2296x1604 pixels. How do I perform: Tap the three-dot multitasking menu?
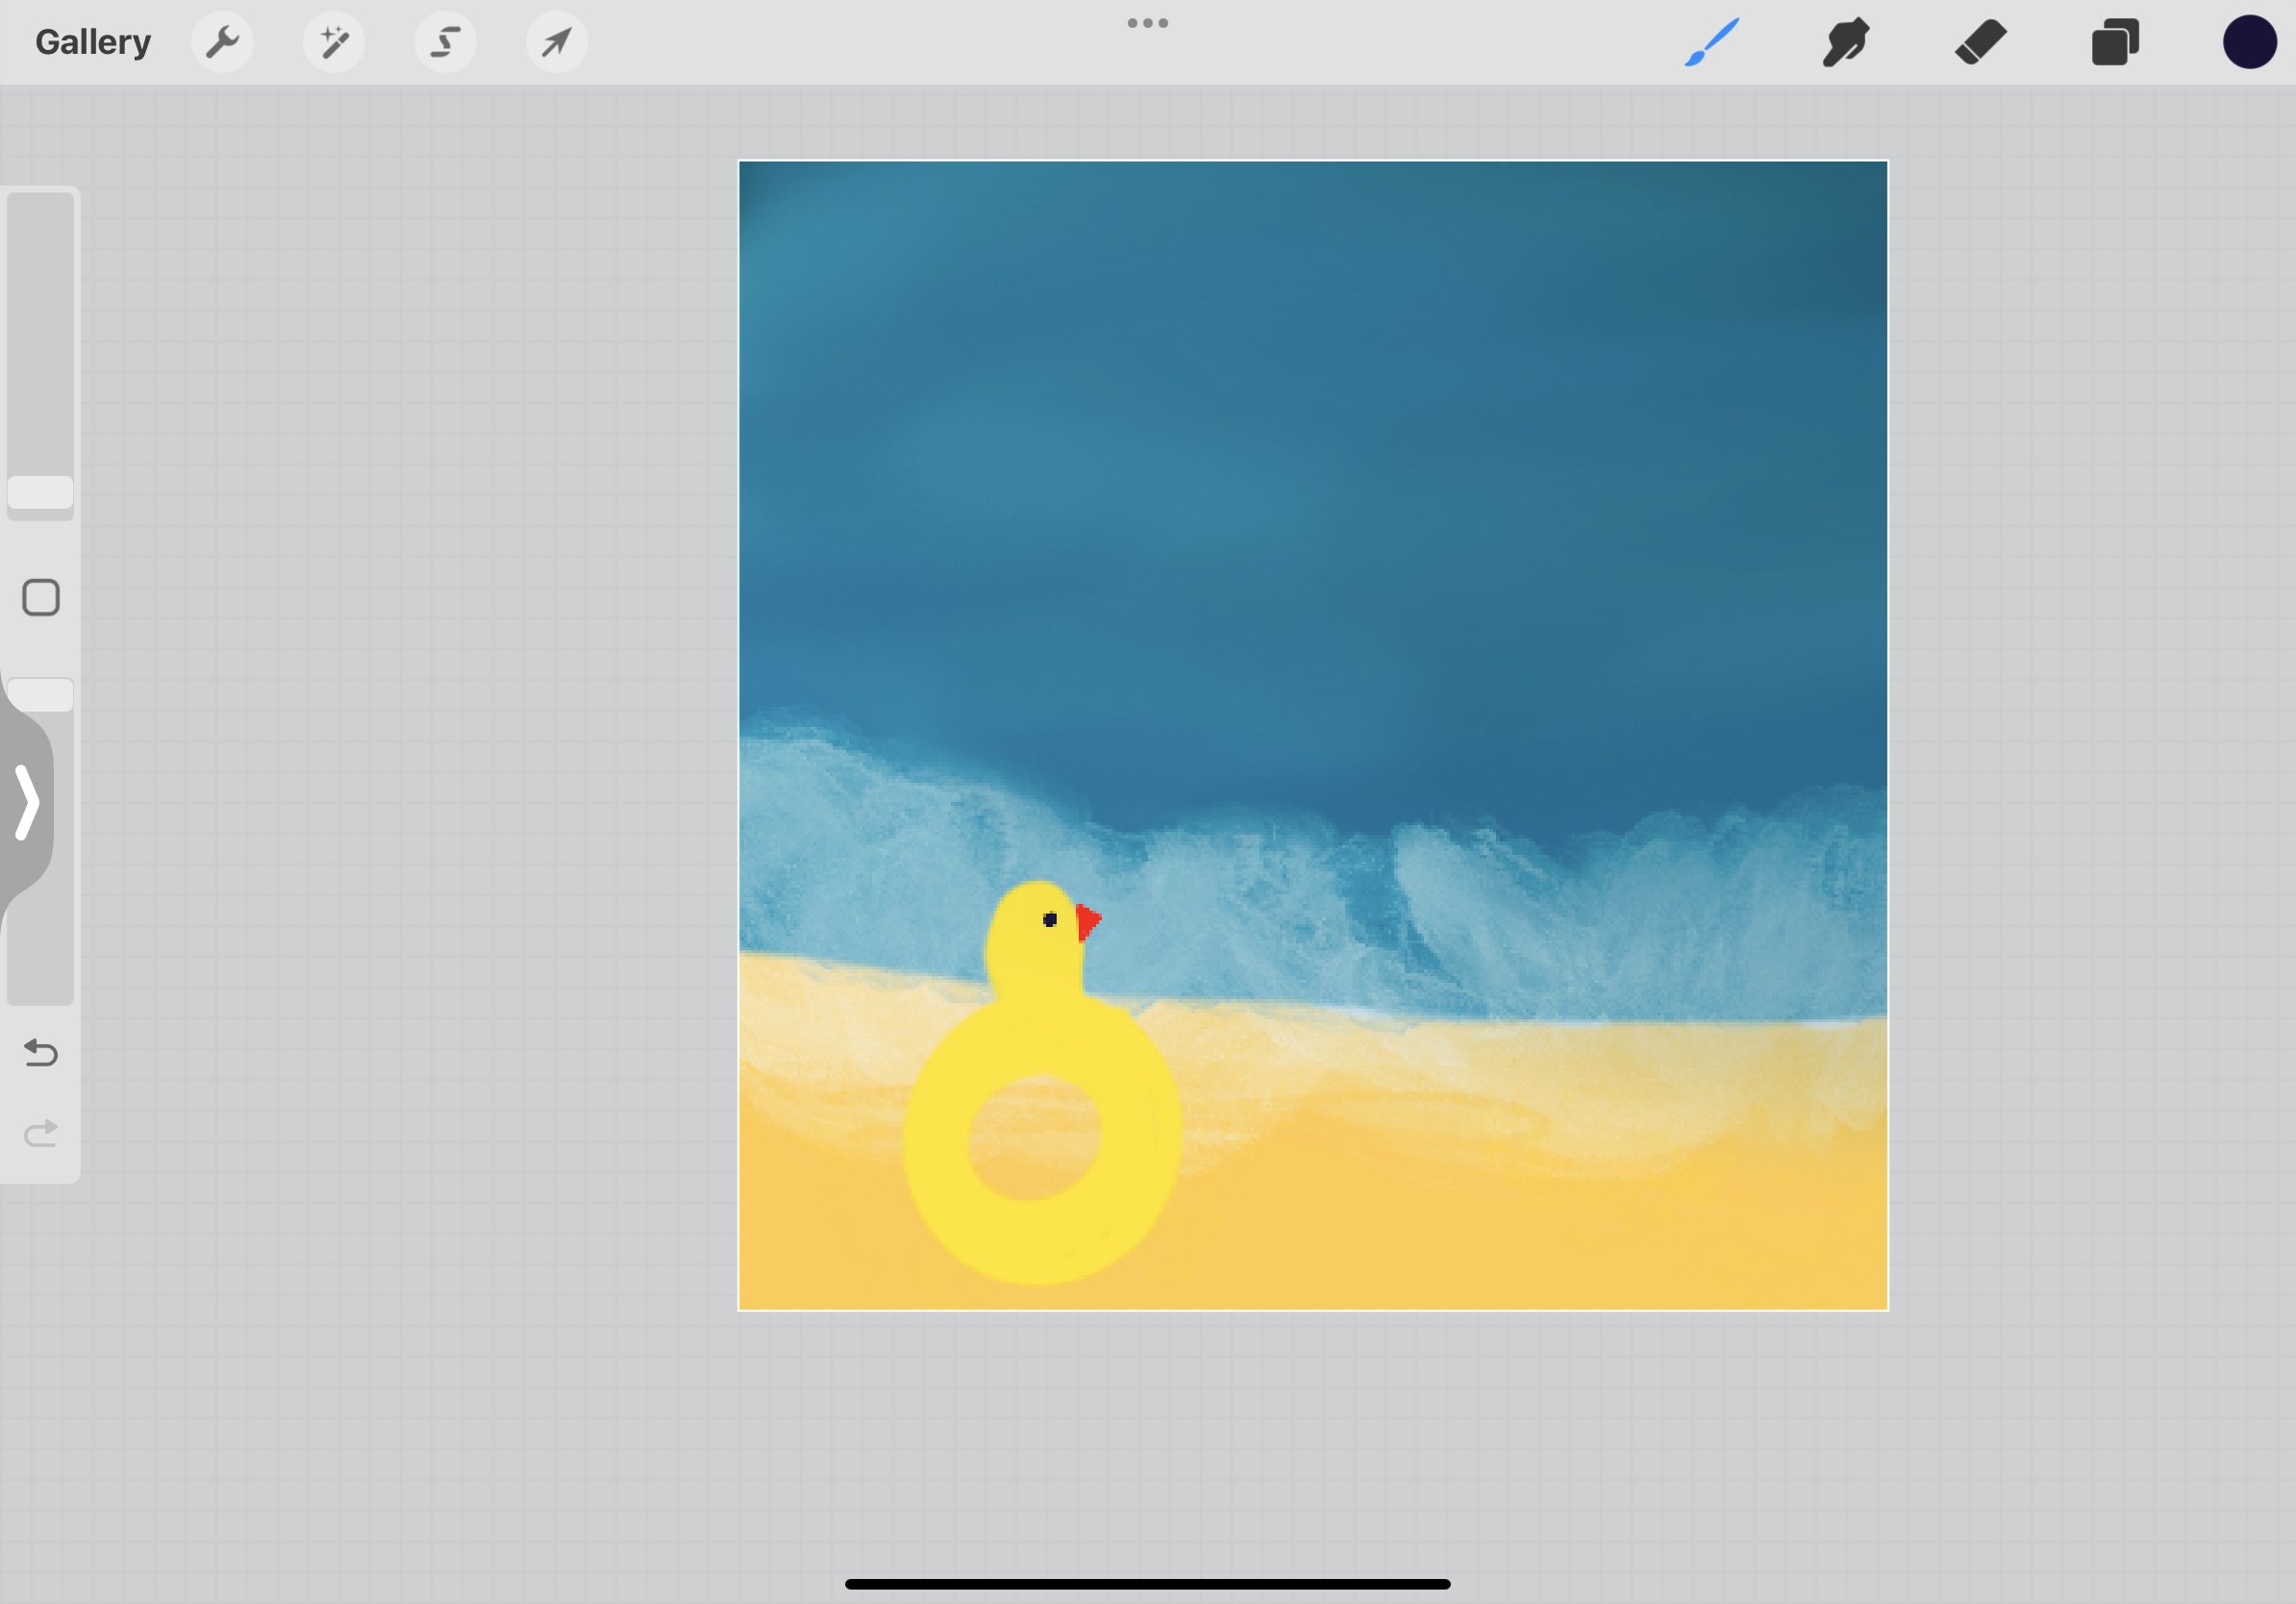tap(1147, 23)
